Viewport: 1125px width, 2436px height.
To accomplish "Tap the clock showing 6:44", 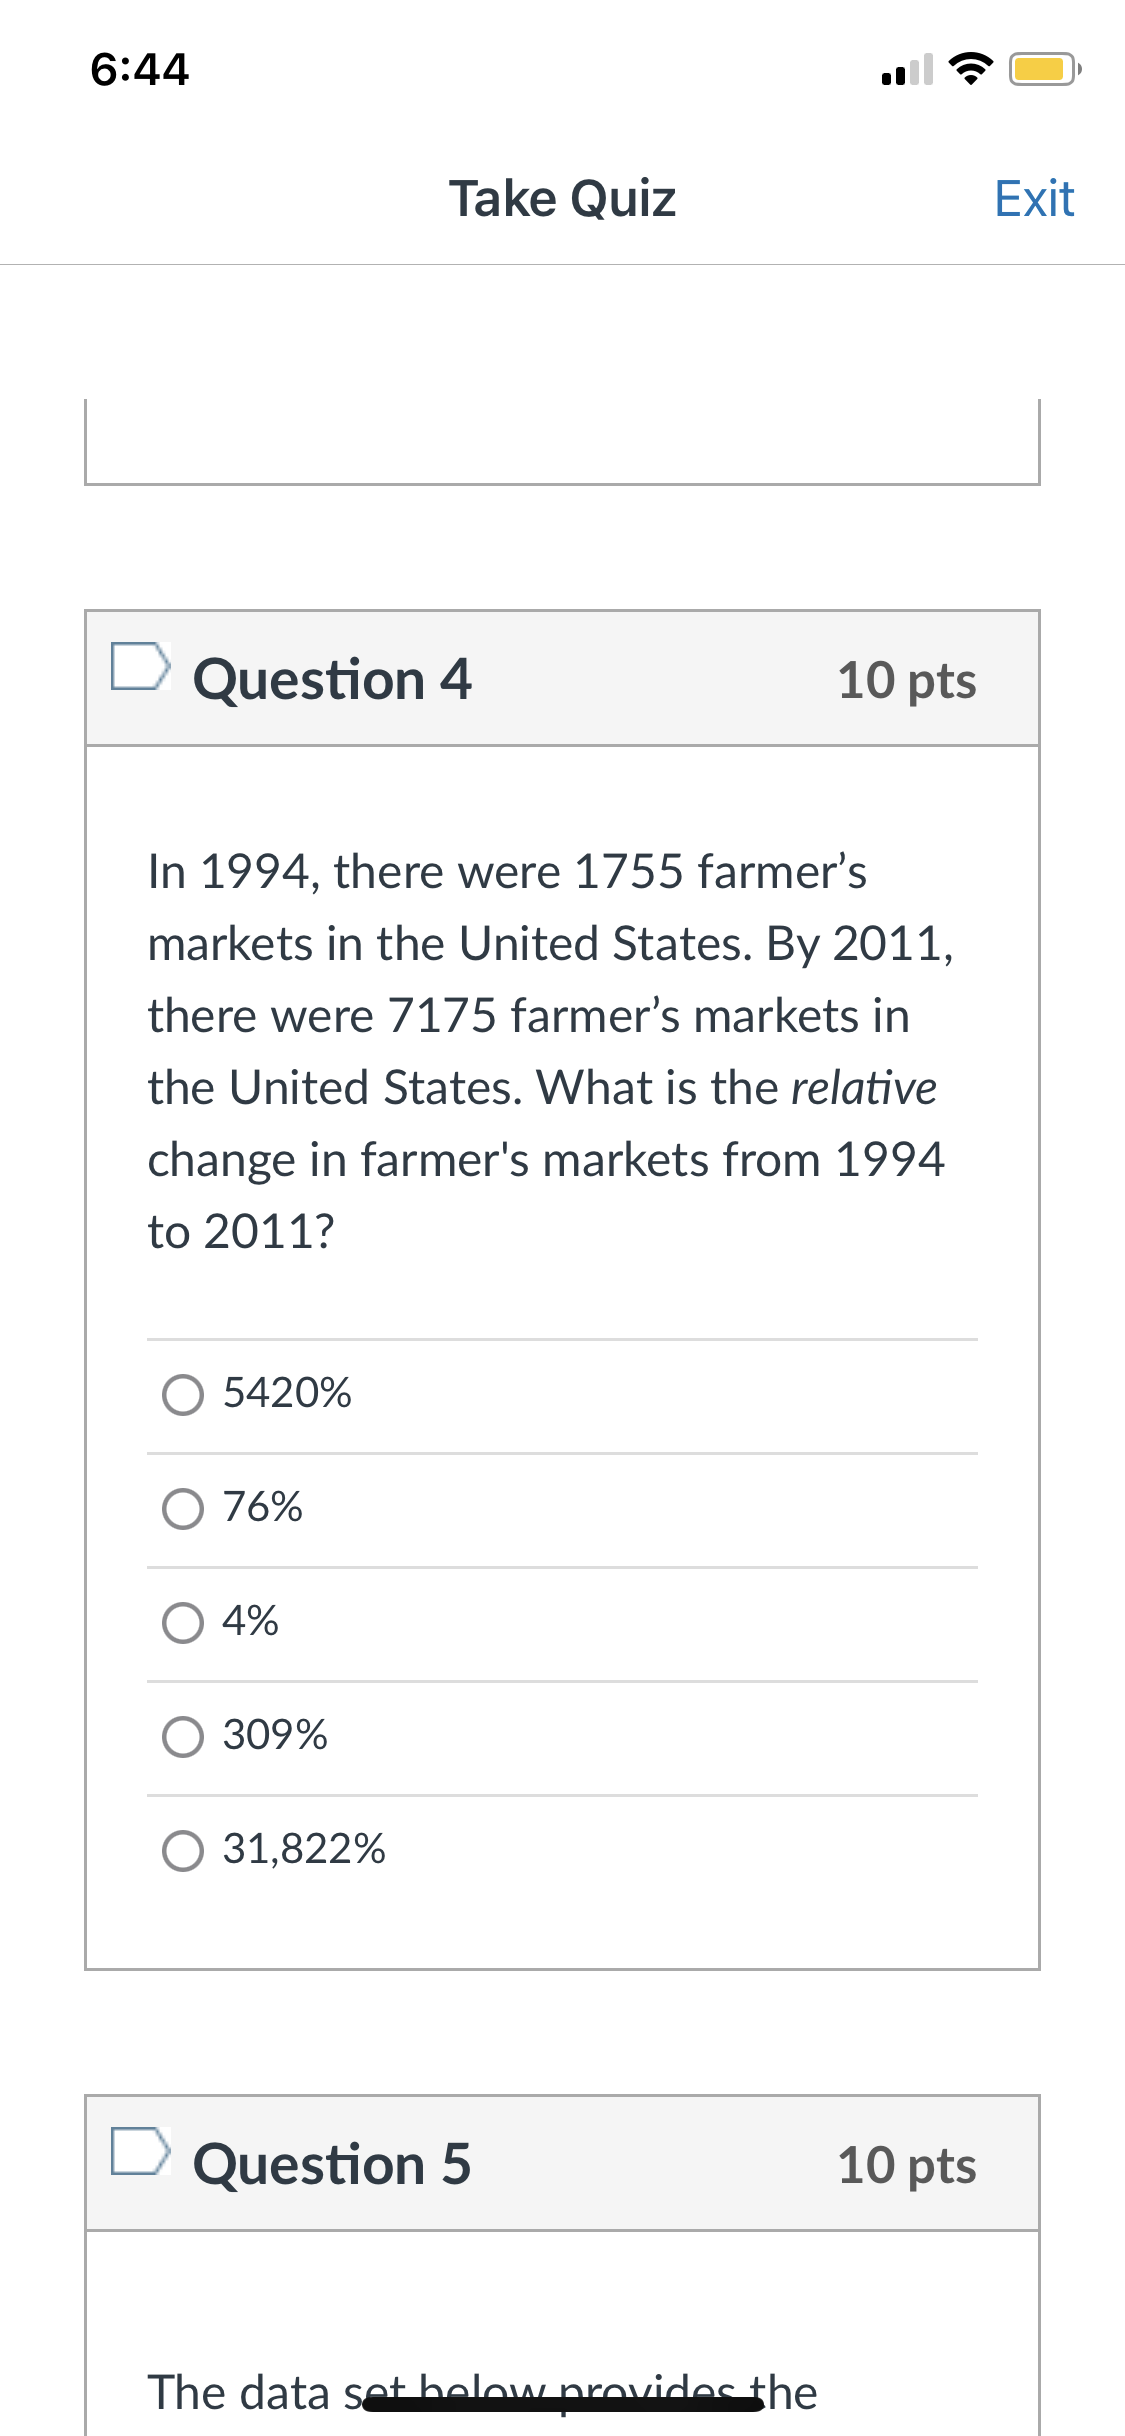I will click(x=140, y=68).
